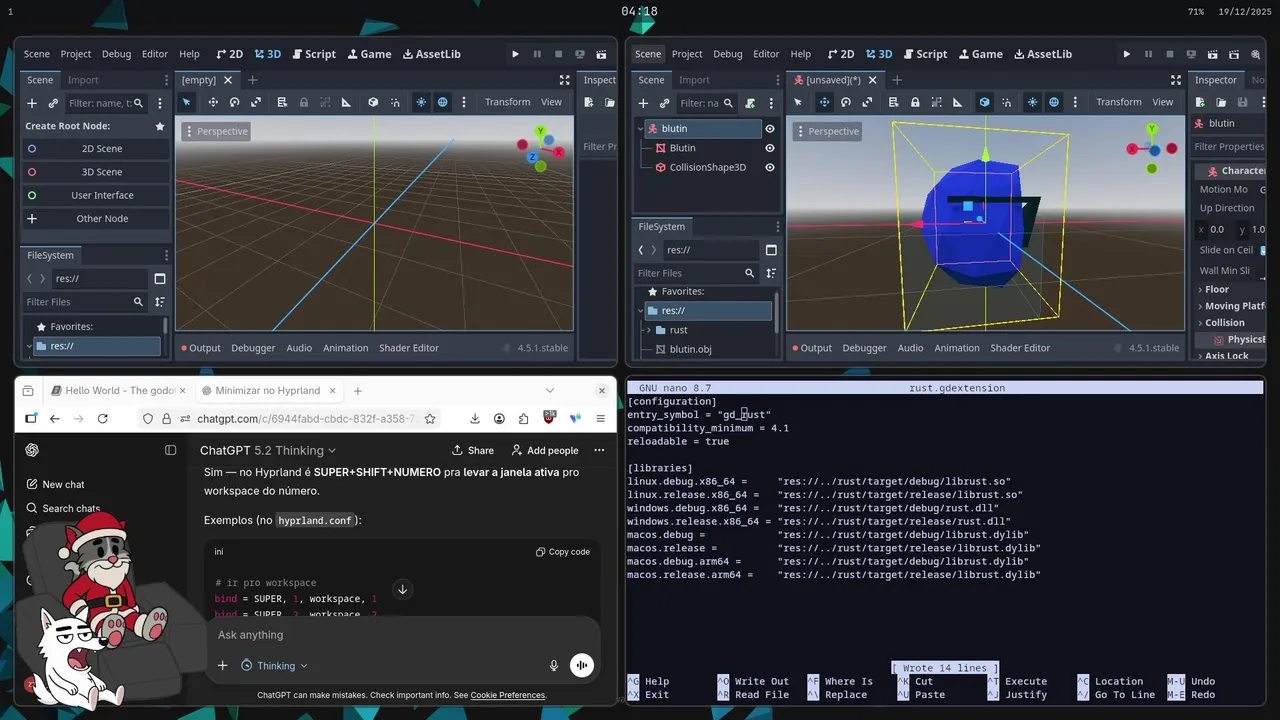Toggle local space cube in left Godot toolbar
Screen dimensions: 1280x720
(x=373, y=102)
